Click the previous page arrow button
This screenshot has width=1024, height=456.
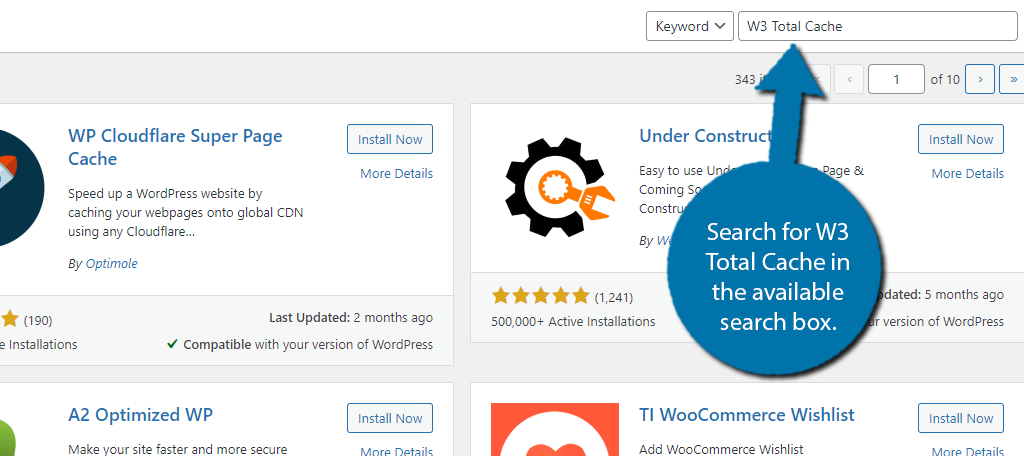(x=849, y=79)
